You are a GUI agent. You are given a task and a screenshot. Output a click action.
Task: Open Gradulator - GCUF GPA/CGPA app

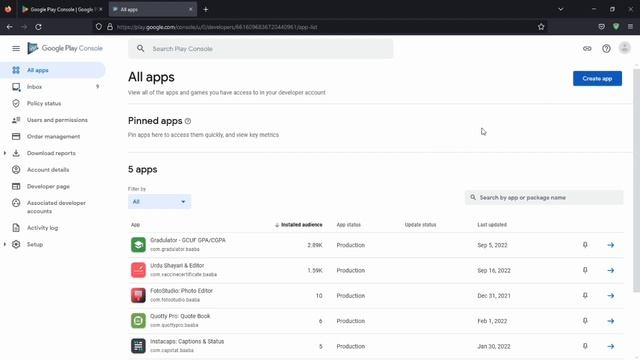click(188, 240)
